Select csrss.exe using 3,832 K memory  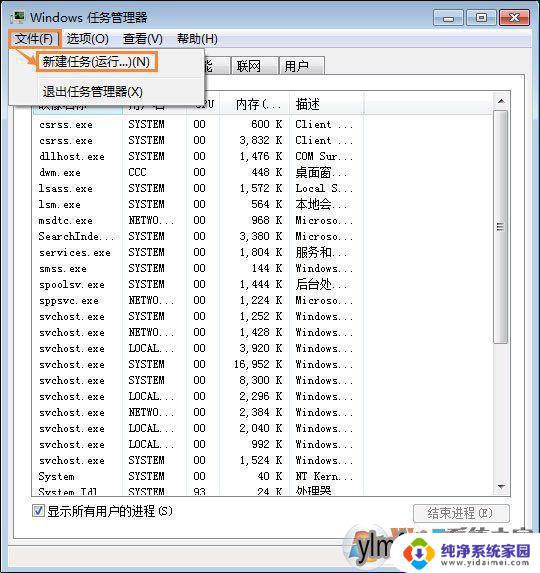pyautogui.click(x=197, y=140)
